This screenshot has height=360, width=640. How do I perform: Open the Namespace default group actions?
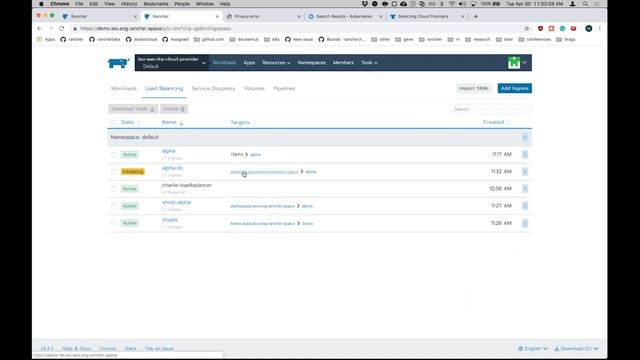(525, 138)
